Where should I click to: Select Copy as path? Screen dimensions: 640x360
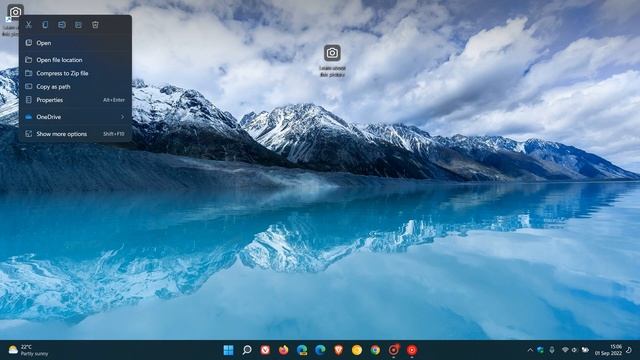pyautogui.click(x=75, y=87)
